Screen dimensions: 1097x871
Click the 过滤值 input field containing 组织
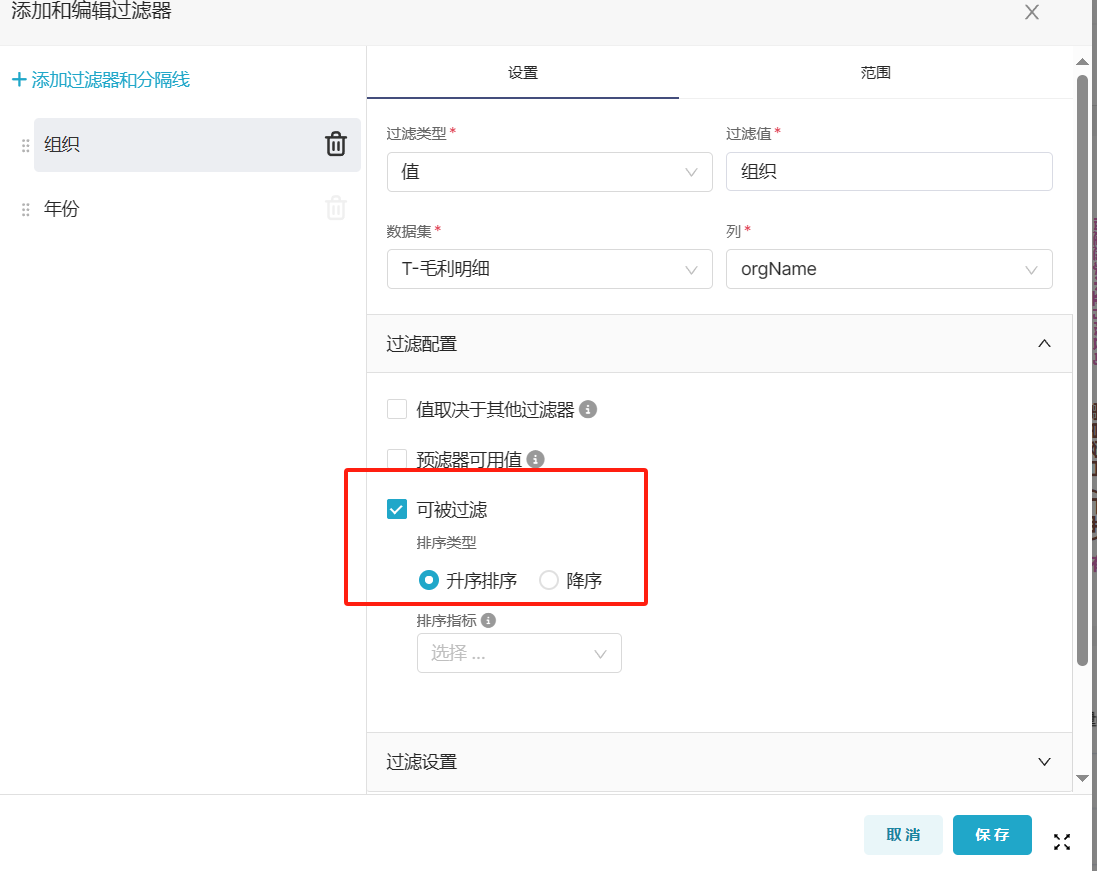coord(889,171)
